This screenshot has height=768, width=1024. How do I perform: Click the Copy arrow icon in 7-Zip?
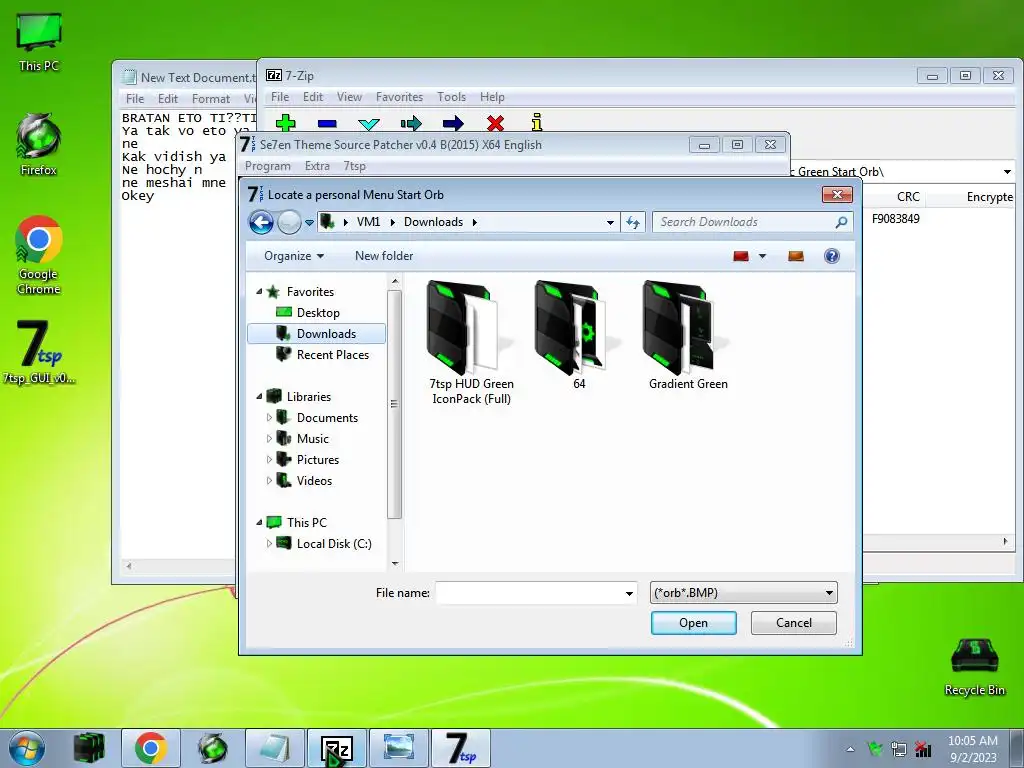point(411,123)
